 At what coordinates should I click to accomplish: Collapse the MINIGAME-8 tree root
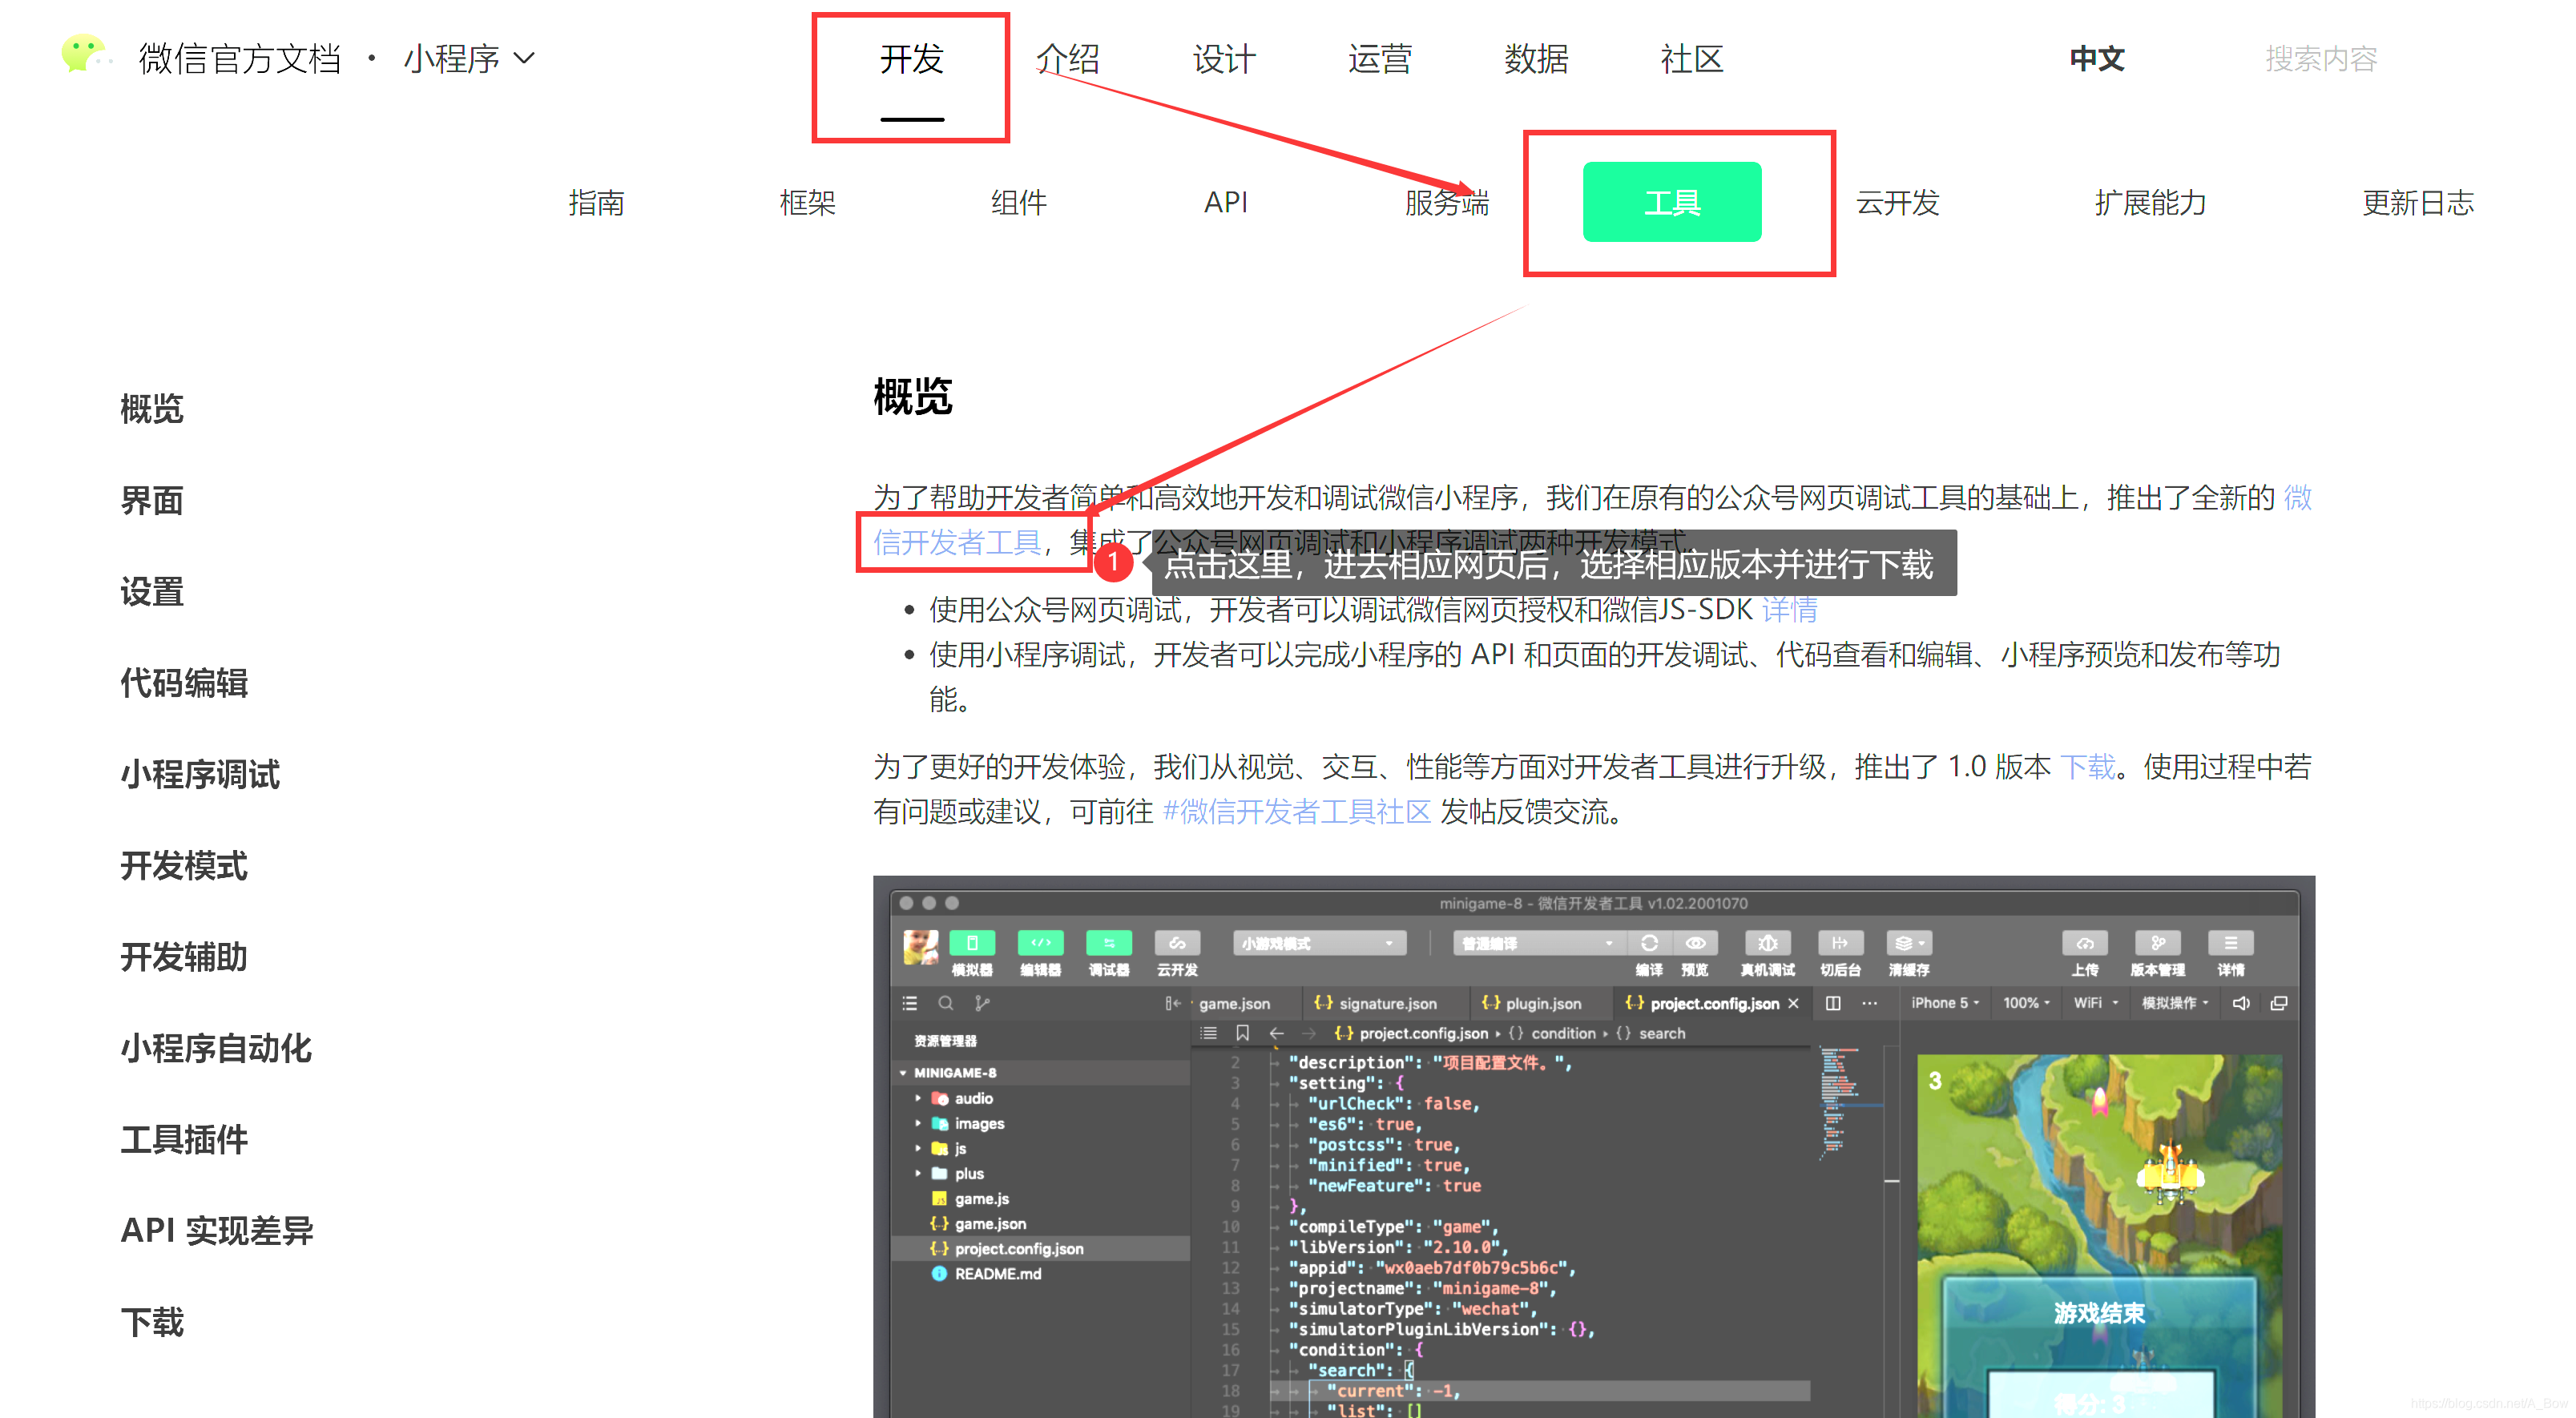pyautogui.click(x=903, y=1072)
